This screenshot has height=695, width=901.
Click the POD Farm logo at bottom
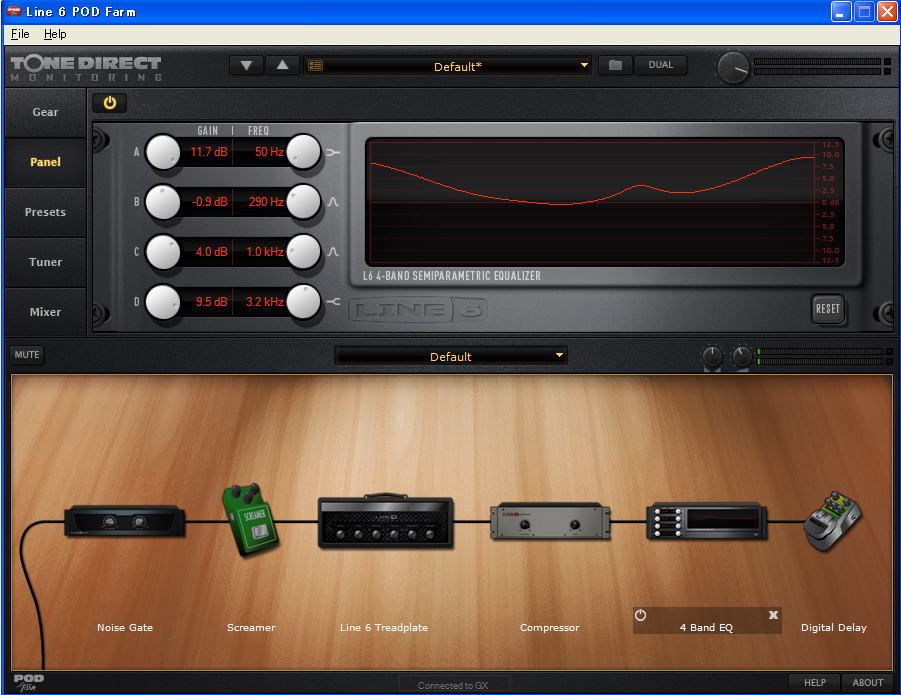(x=28, y=682)
